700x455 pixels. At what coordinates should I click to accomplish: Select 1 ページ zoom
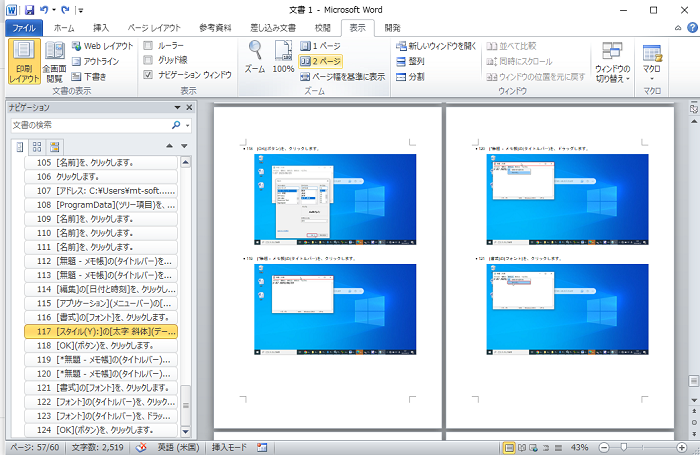tap(320, 46)
